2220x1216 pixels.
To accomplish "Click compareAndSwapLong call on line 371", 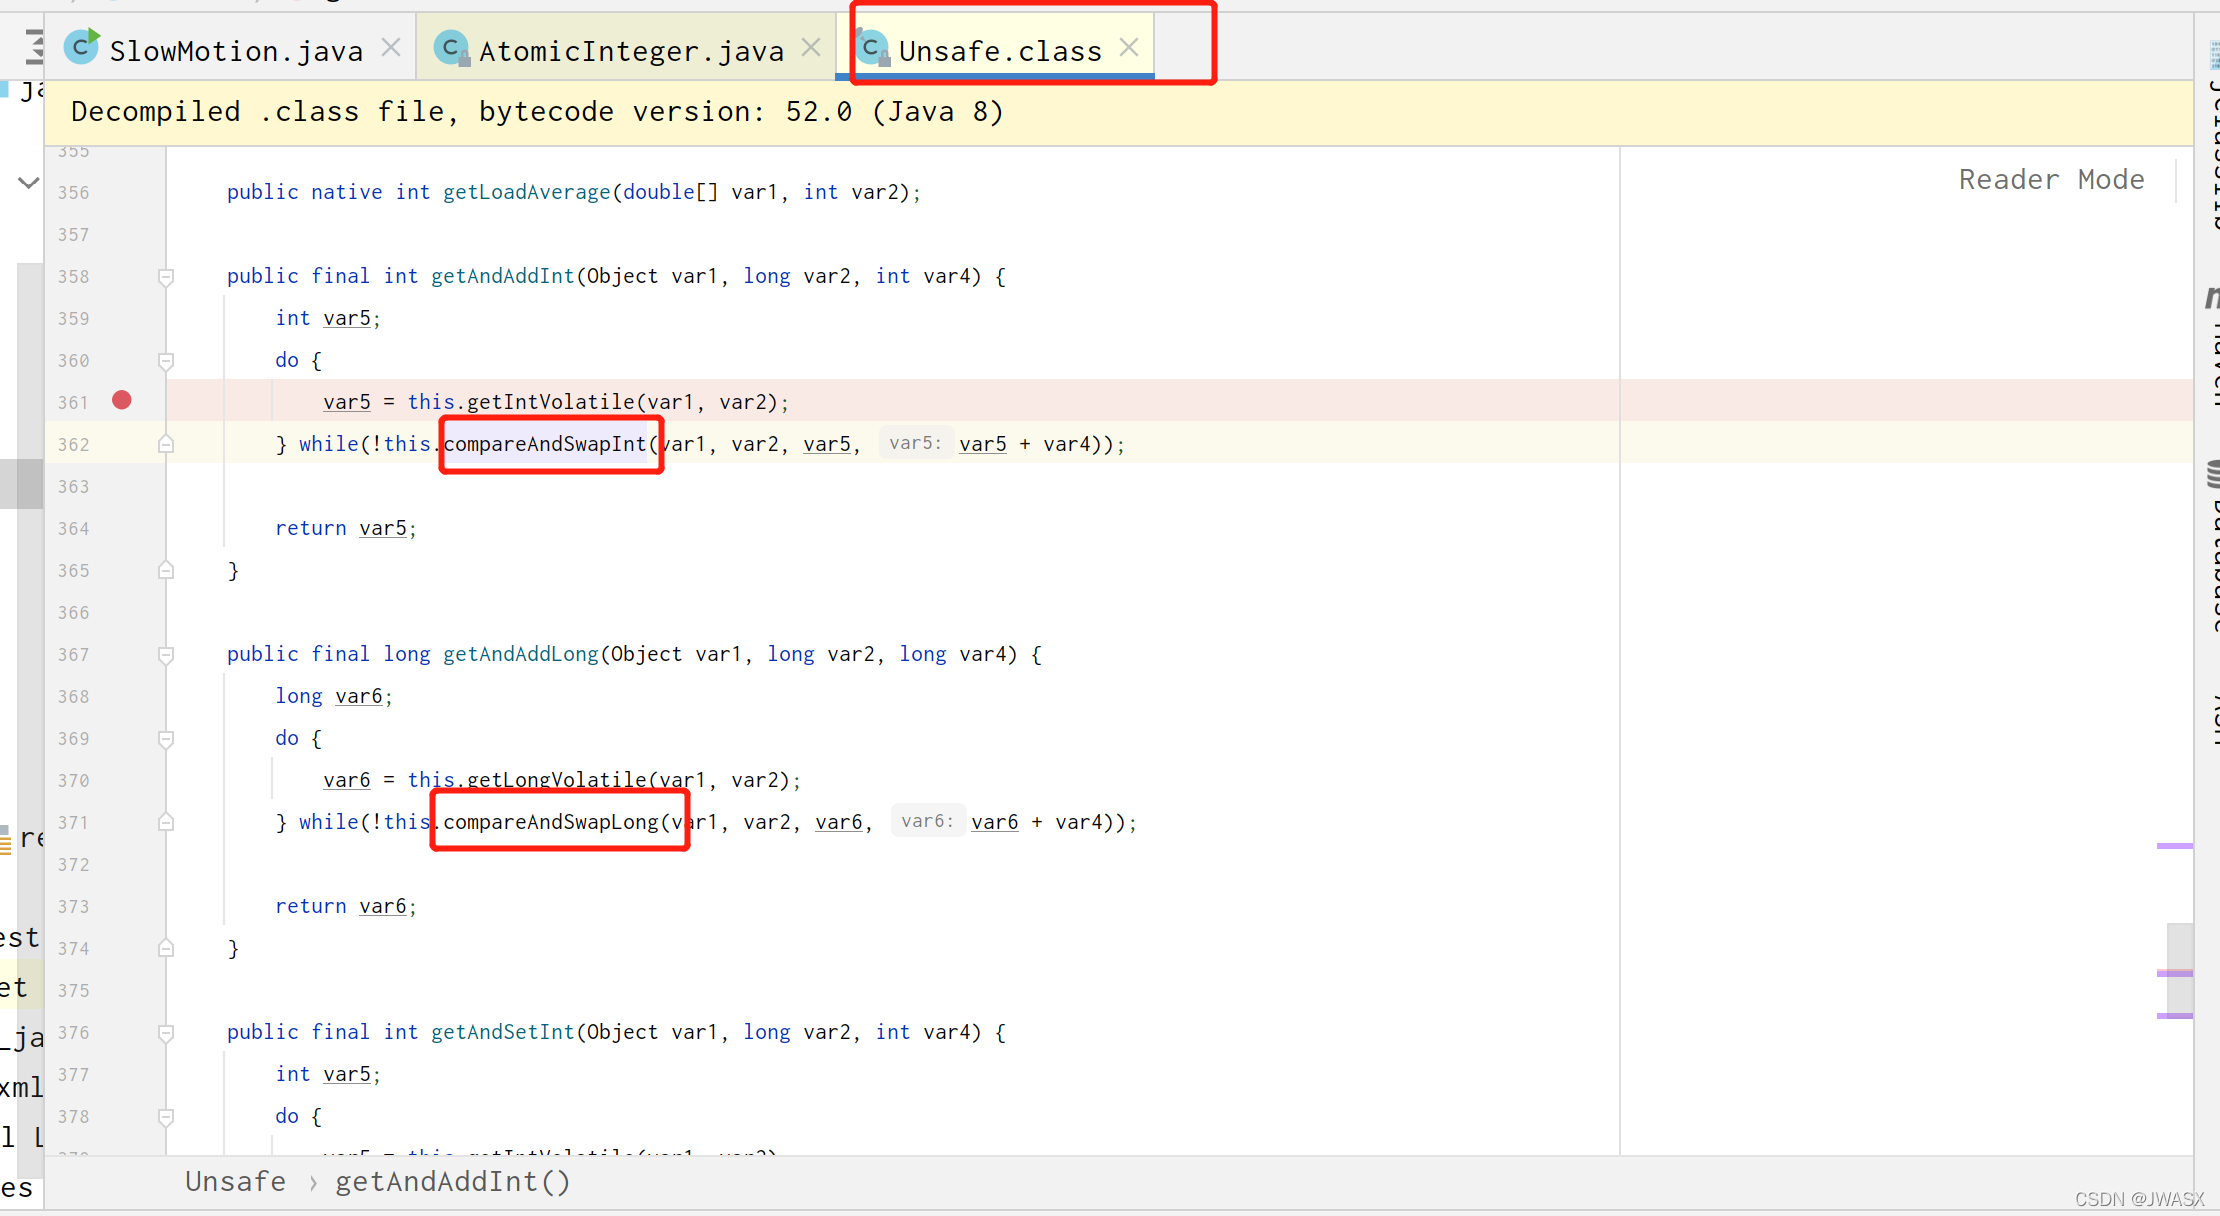I will tap(551, 821).
